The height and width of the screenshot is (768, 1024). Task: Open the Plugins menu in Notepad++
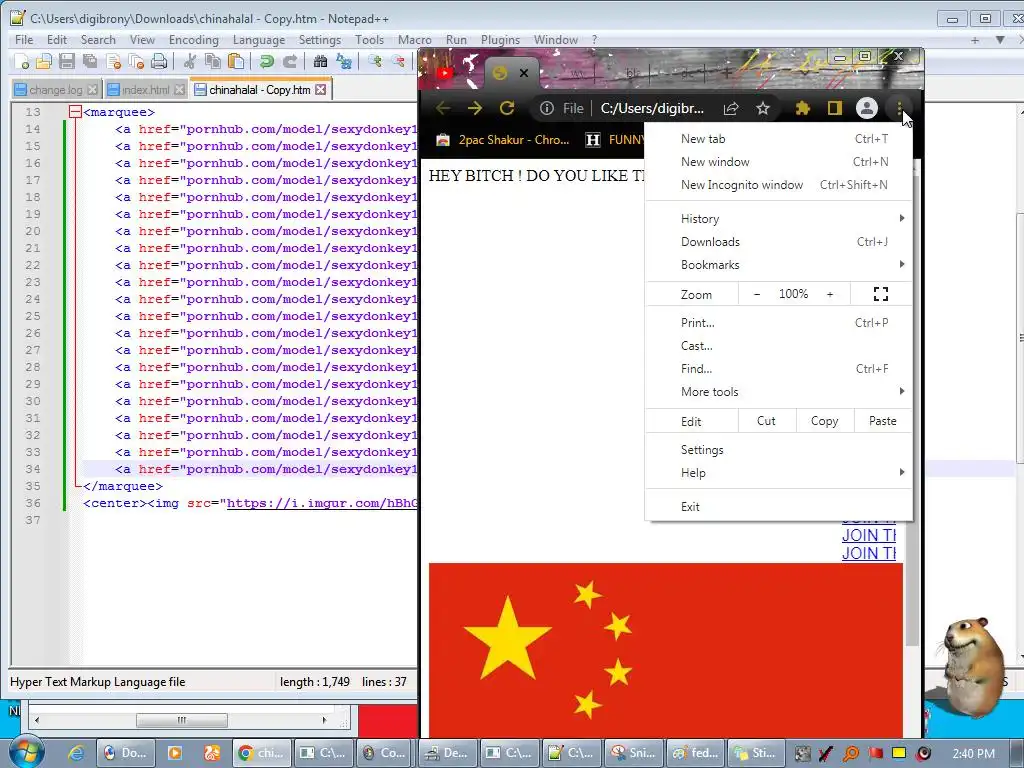coord(500,40)
